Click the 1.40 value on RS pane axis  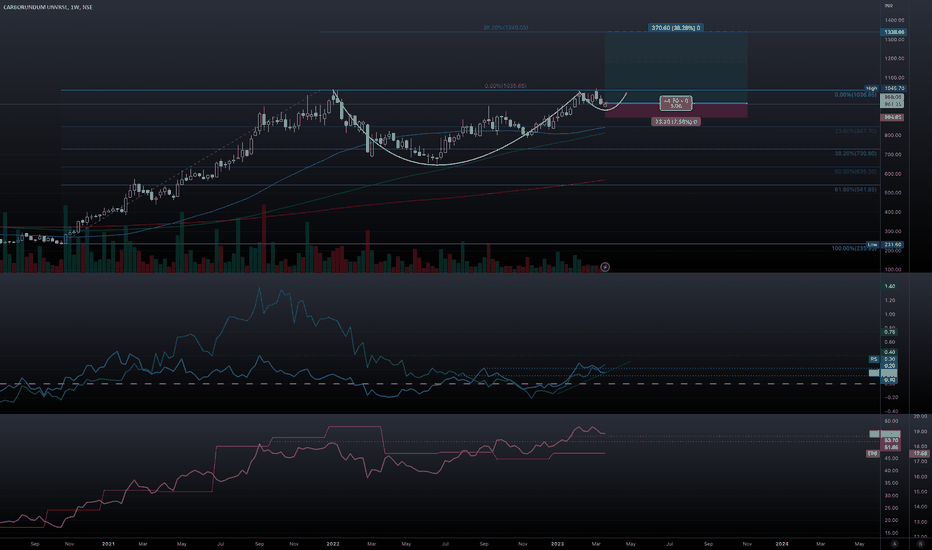pos(890,286)
